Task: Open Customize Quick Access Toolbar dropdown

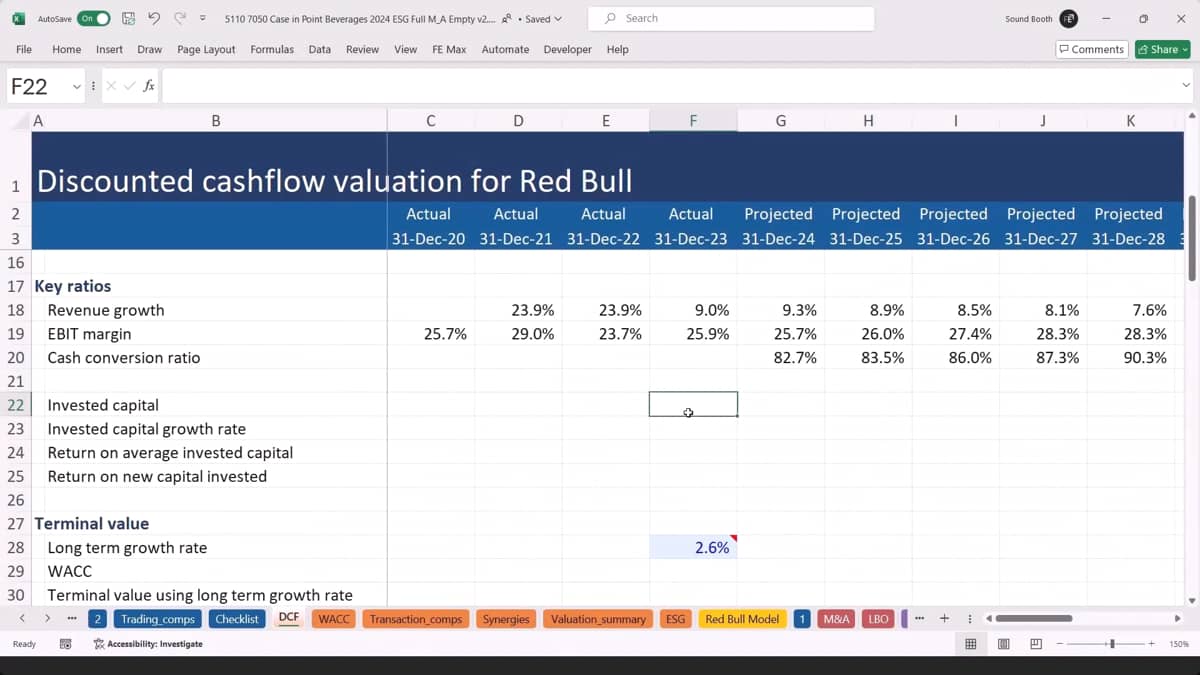Action: pyautogui.click(x=203, y=18)
